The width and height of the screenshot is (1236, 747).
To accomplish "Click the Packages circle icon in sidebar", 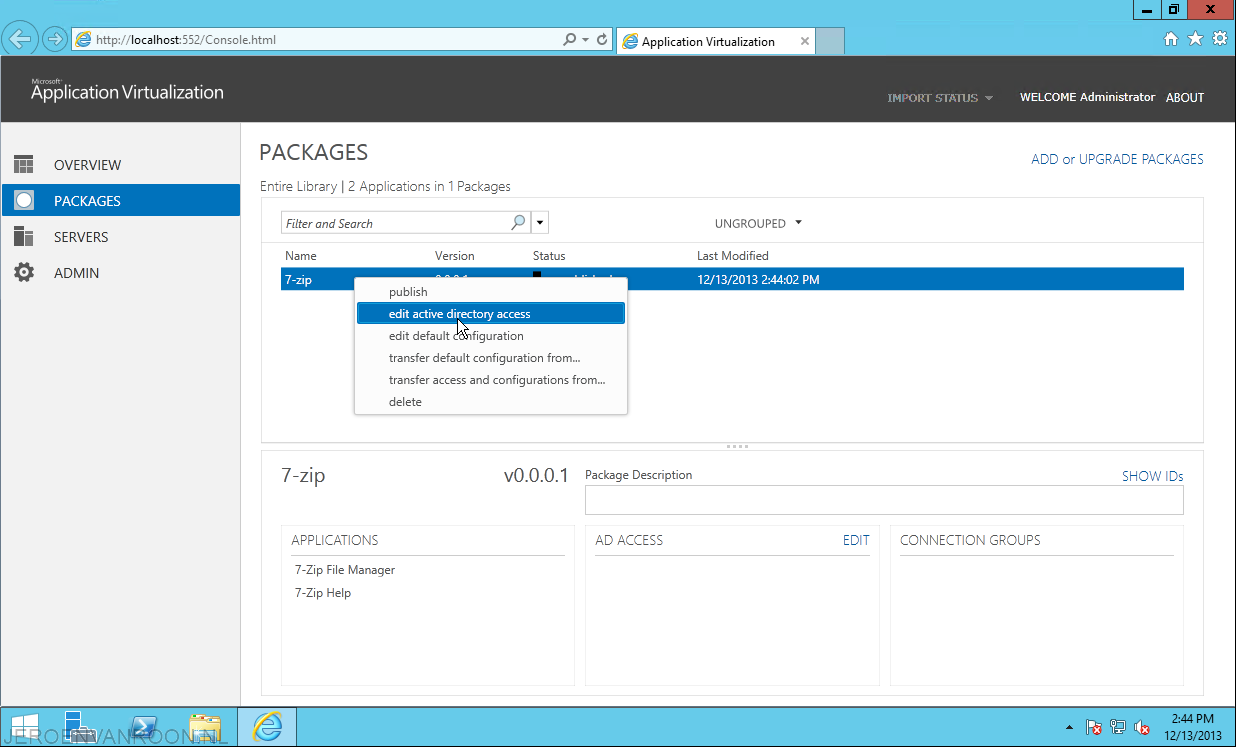I will tap(24, 201).
